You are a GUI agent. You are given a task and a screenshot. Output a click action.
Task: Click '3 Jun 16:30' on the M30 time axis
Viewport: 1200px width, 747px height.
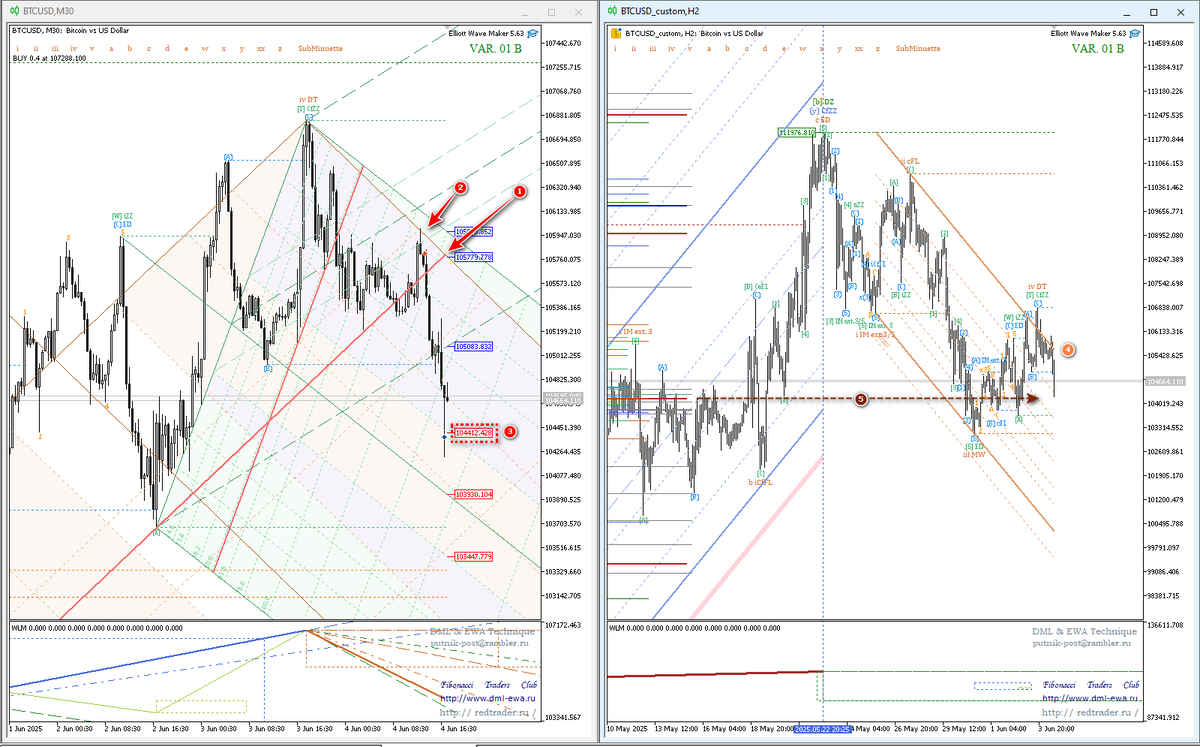pos(316,729)
